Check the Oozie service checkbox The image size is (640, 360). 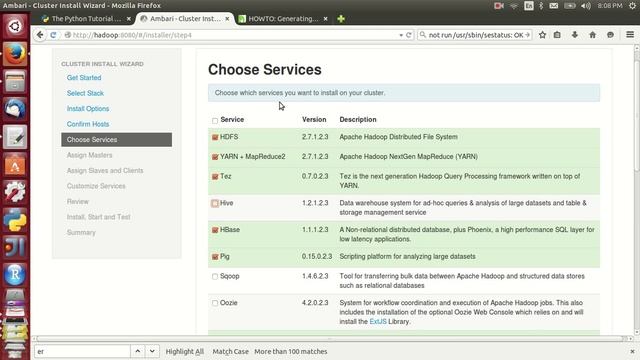[215, 303]
